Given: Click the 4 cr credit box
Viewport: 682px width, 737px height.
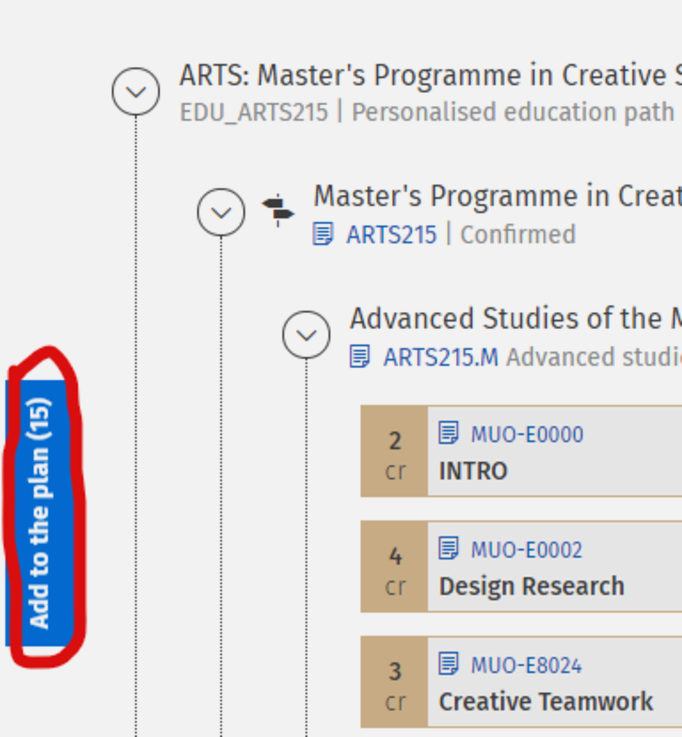Looking at the screenshot, I should click(395, 567).
